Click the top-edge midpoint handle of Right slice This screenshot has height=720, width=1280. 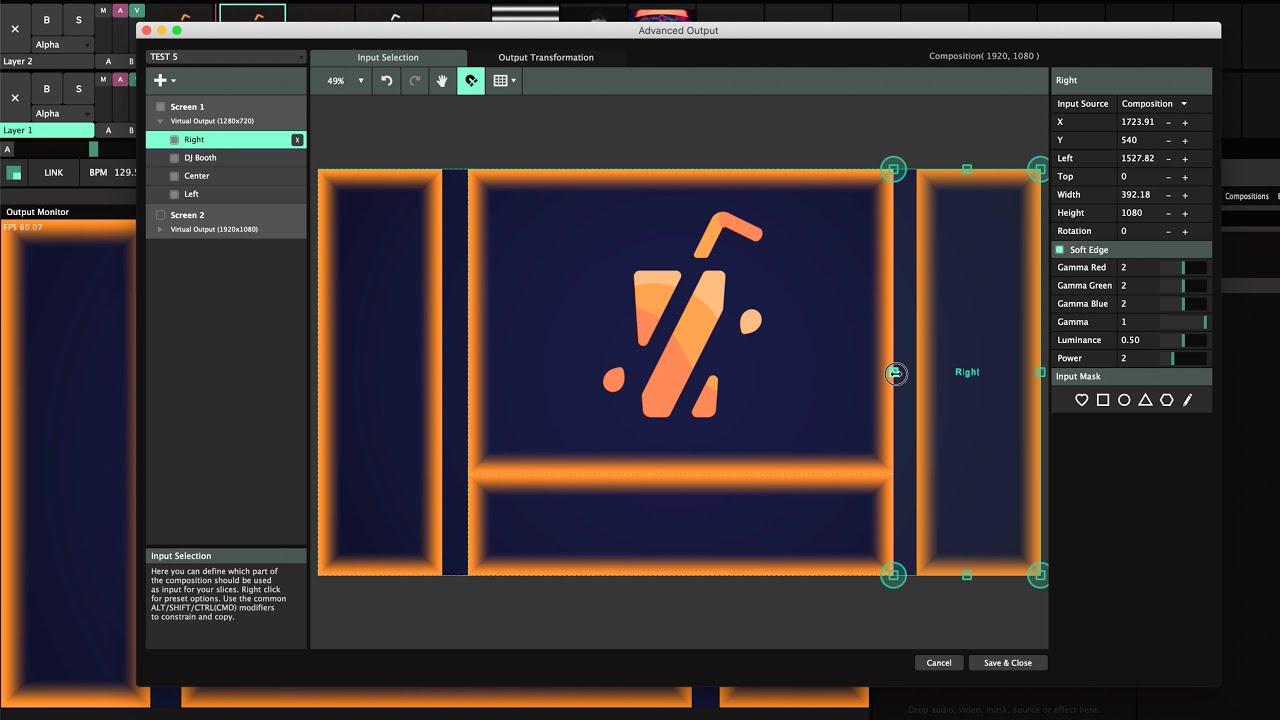click(x=966, y=169)
